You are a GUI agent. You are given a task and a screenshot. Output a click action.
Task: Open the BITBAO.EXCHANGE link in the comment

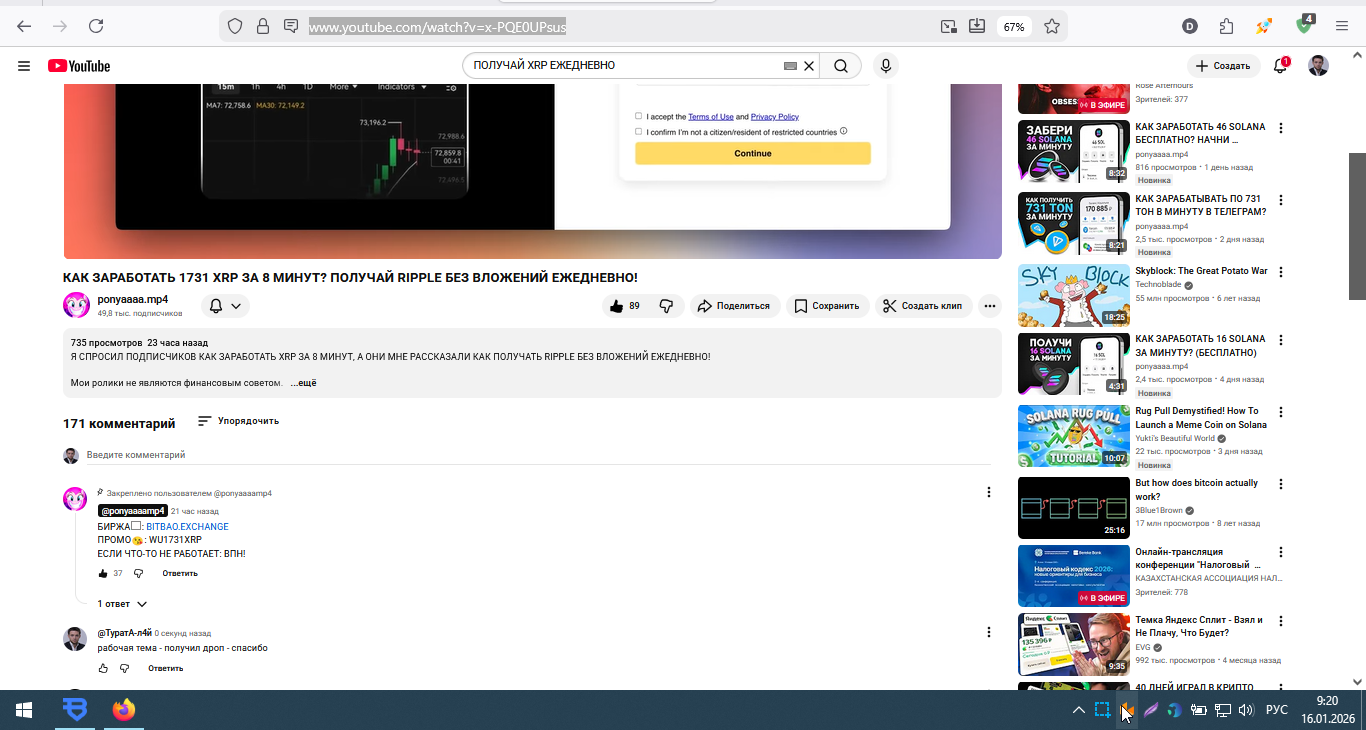(187, 526)
